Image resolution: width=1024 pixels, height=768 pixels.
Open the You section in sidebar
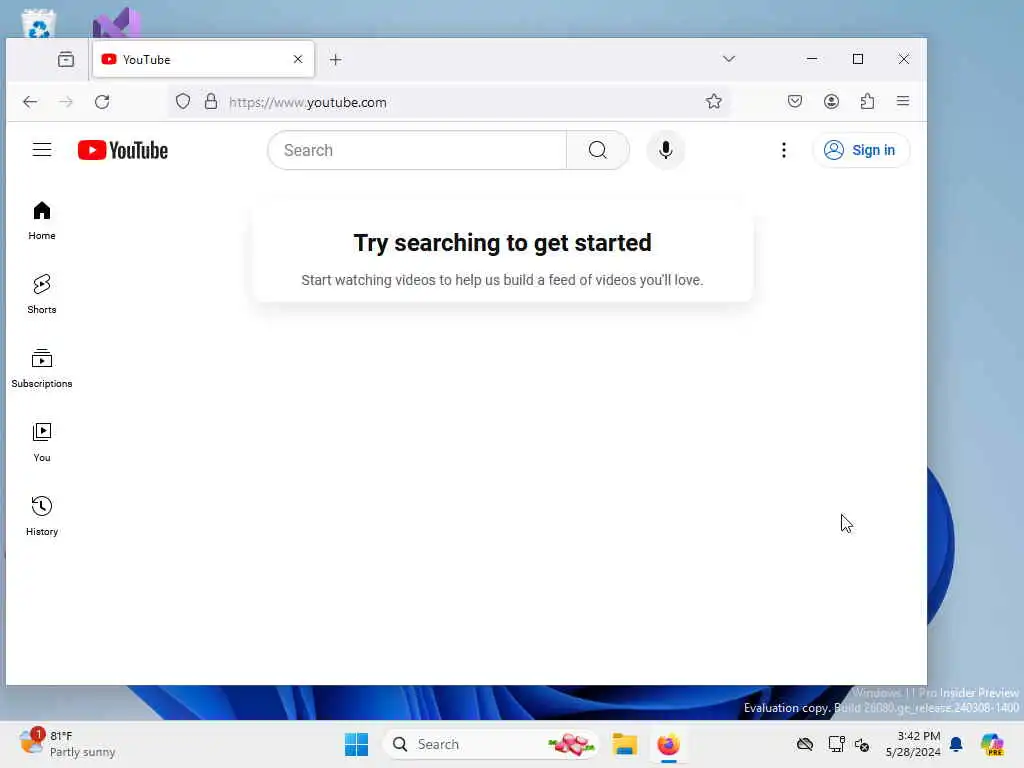click(42, 442)
